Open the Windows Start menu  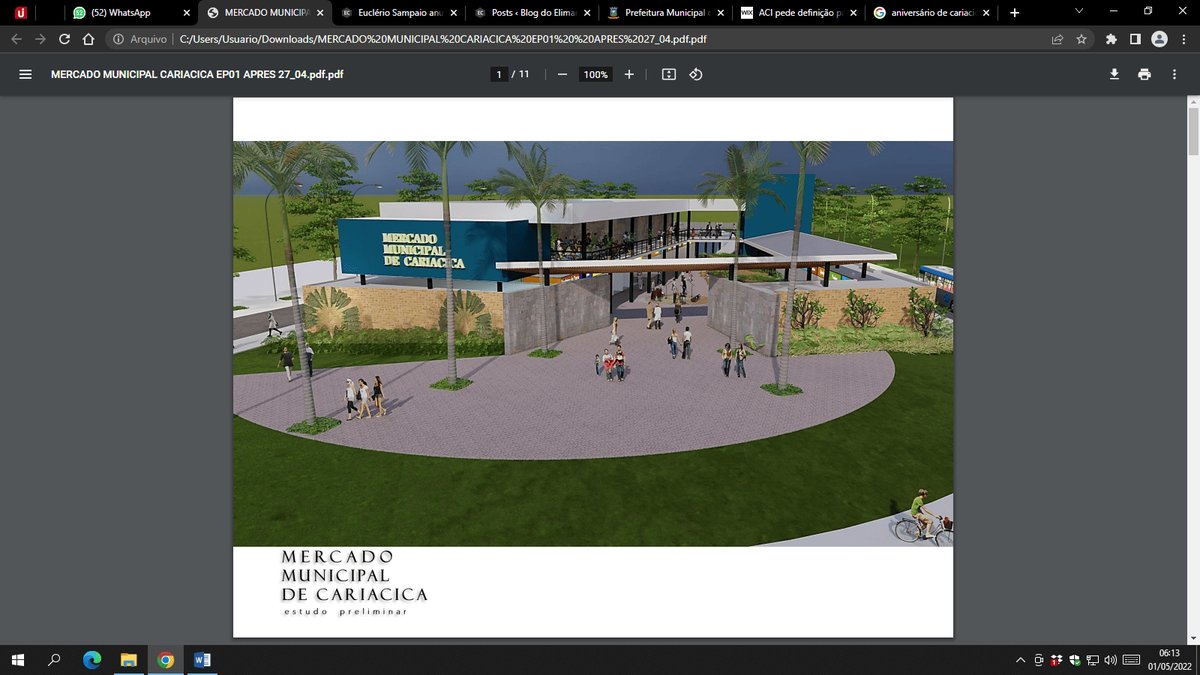click(x=17, y=660)
